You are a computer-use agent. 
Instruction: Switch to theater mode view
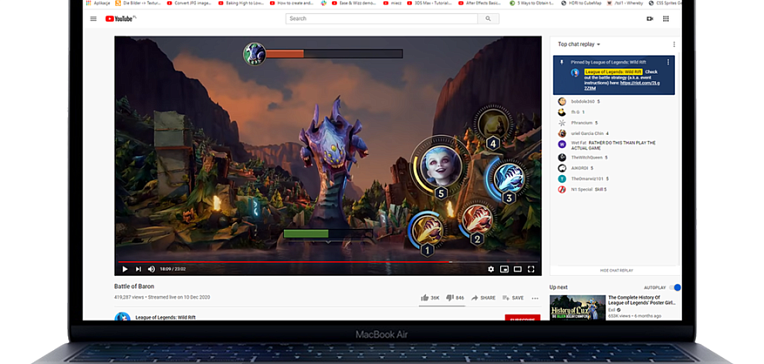tap(517, 269)
